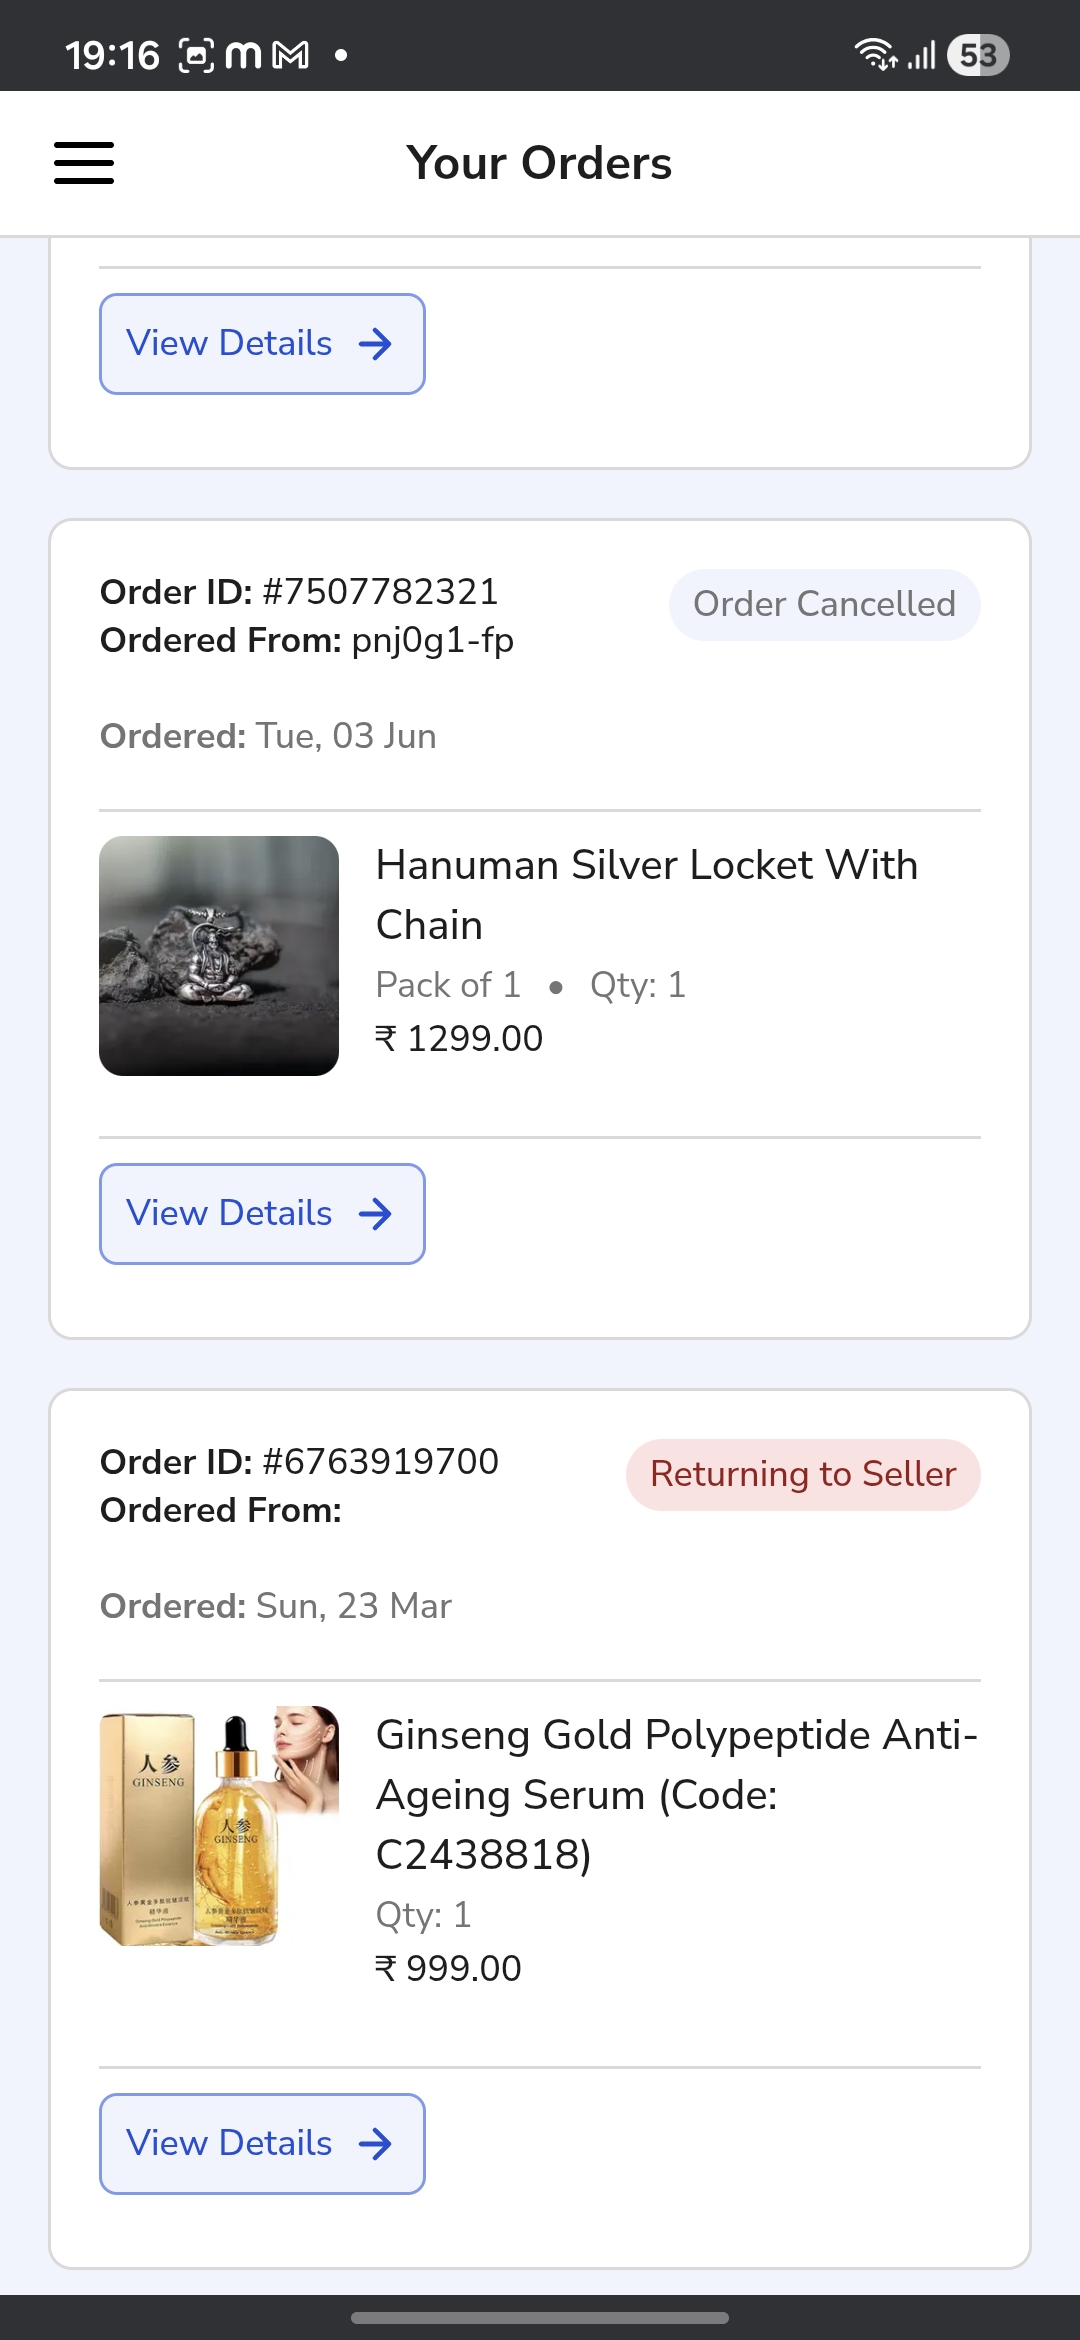The height and width of the screenshot is (2340, 1080).
Task: View details for the Ginseng Serum order
Action: point(262,2144)
